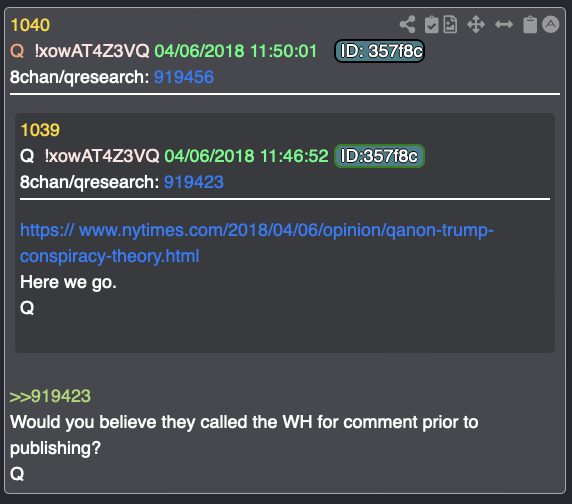
Task: Click the horizontal double-arrow width icon
Action: coord(504,24)
